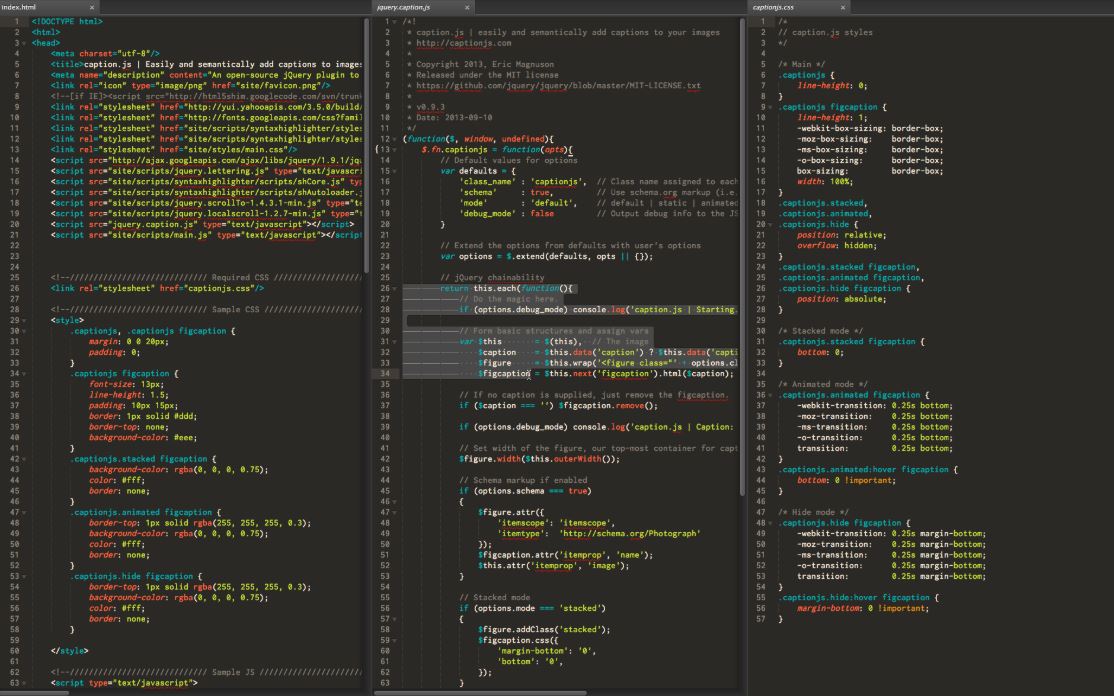
Task: Click '$figcaption.remove();' call
Action: pyautogui.click(x=608, y=406)
